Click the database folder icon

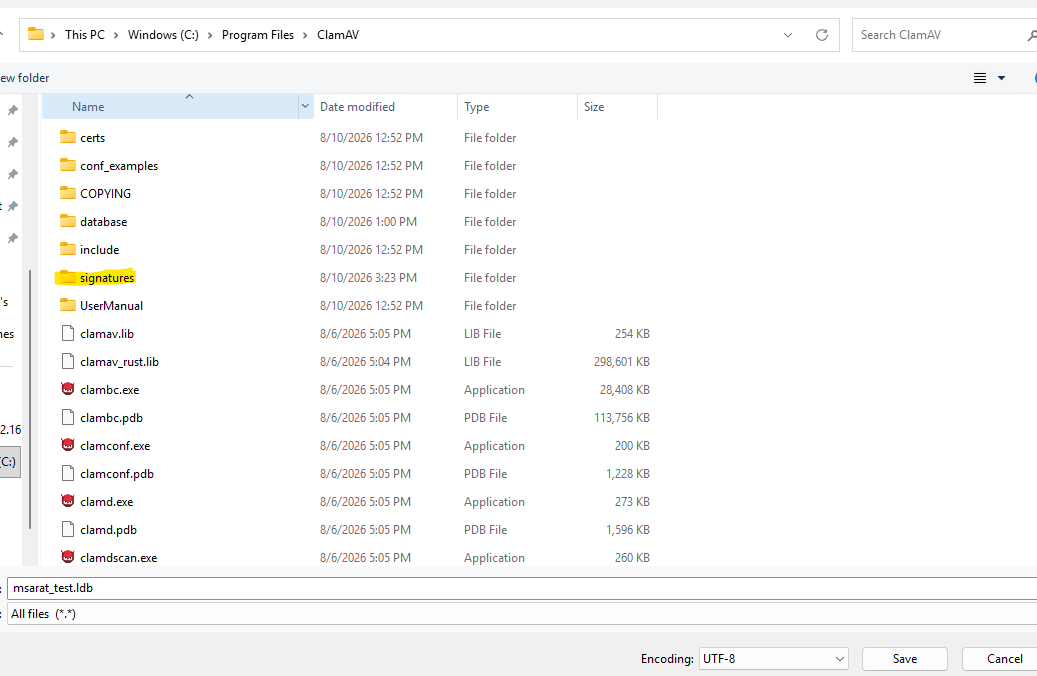(67, 221)
